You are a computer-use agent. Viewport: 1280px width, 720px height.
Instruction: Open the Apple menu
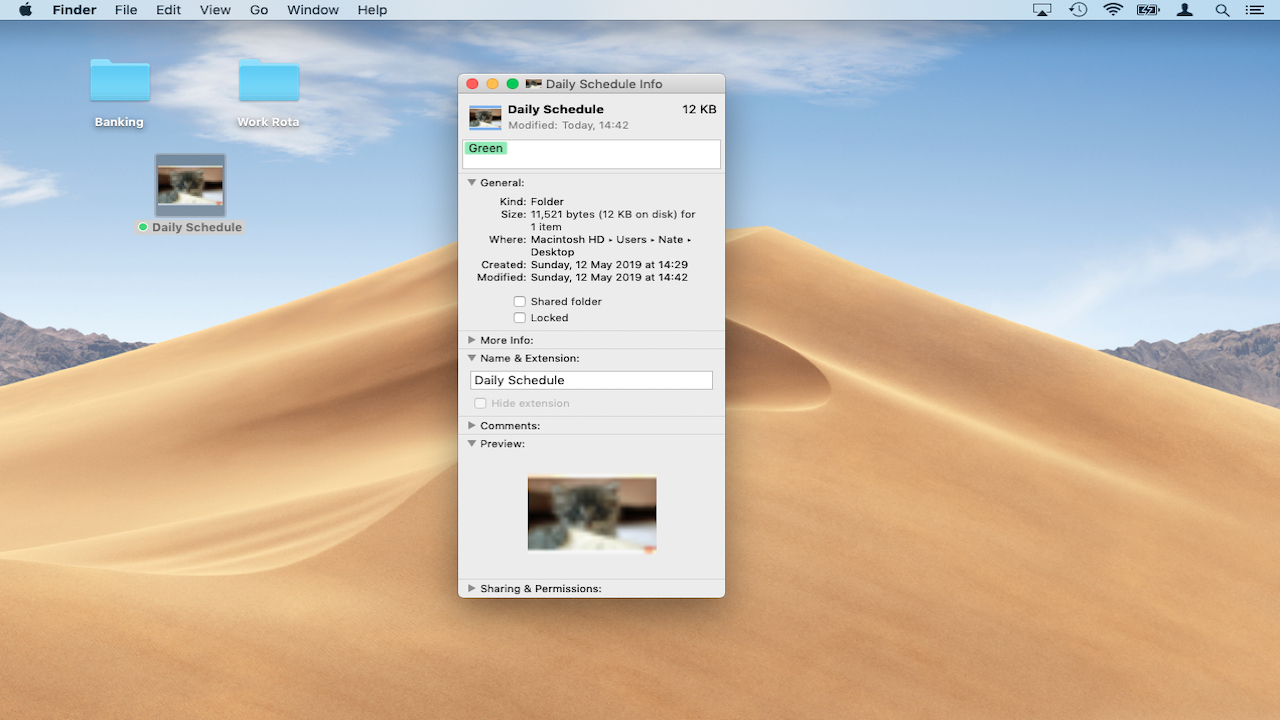click(25, 10)
